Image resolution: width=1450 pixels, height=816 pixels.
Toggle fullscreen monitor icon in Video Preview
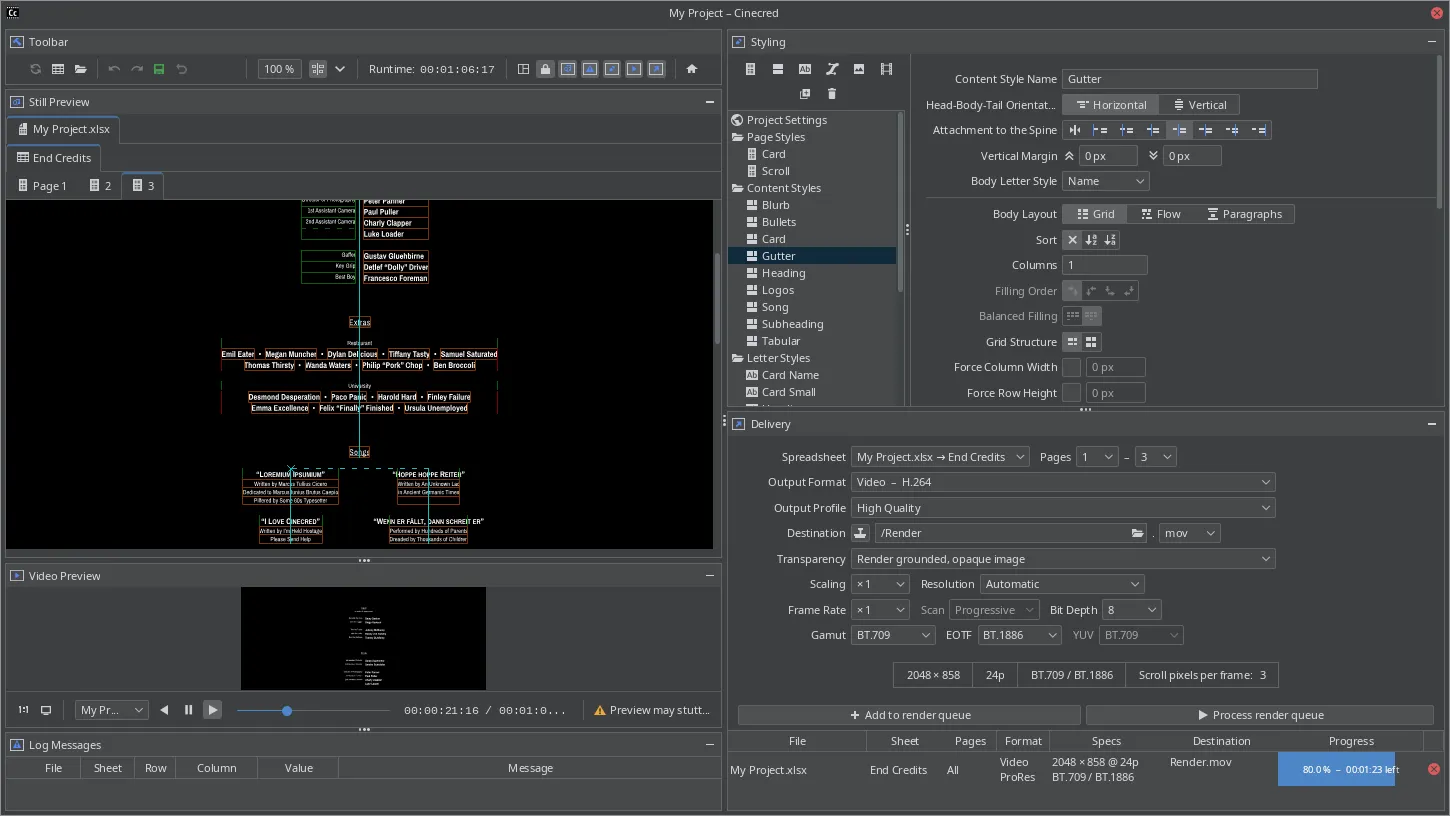[46, 710]
